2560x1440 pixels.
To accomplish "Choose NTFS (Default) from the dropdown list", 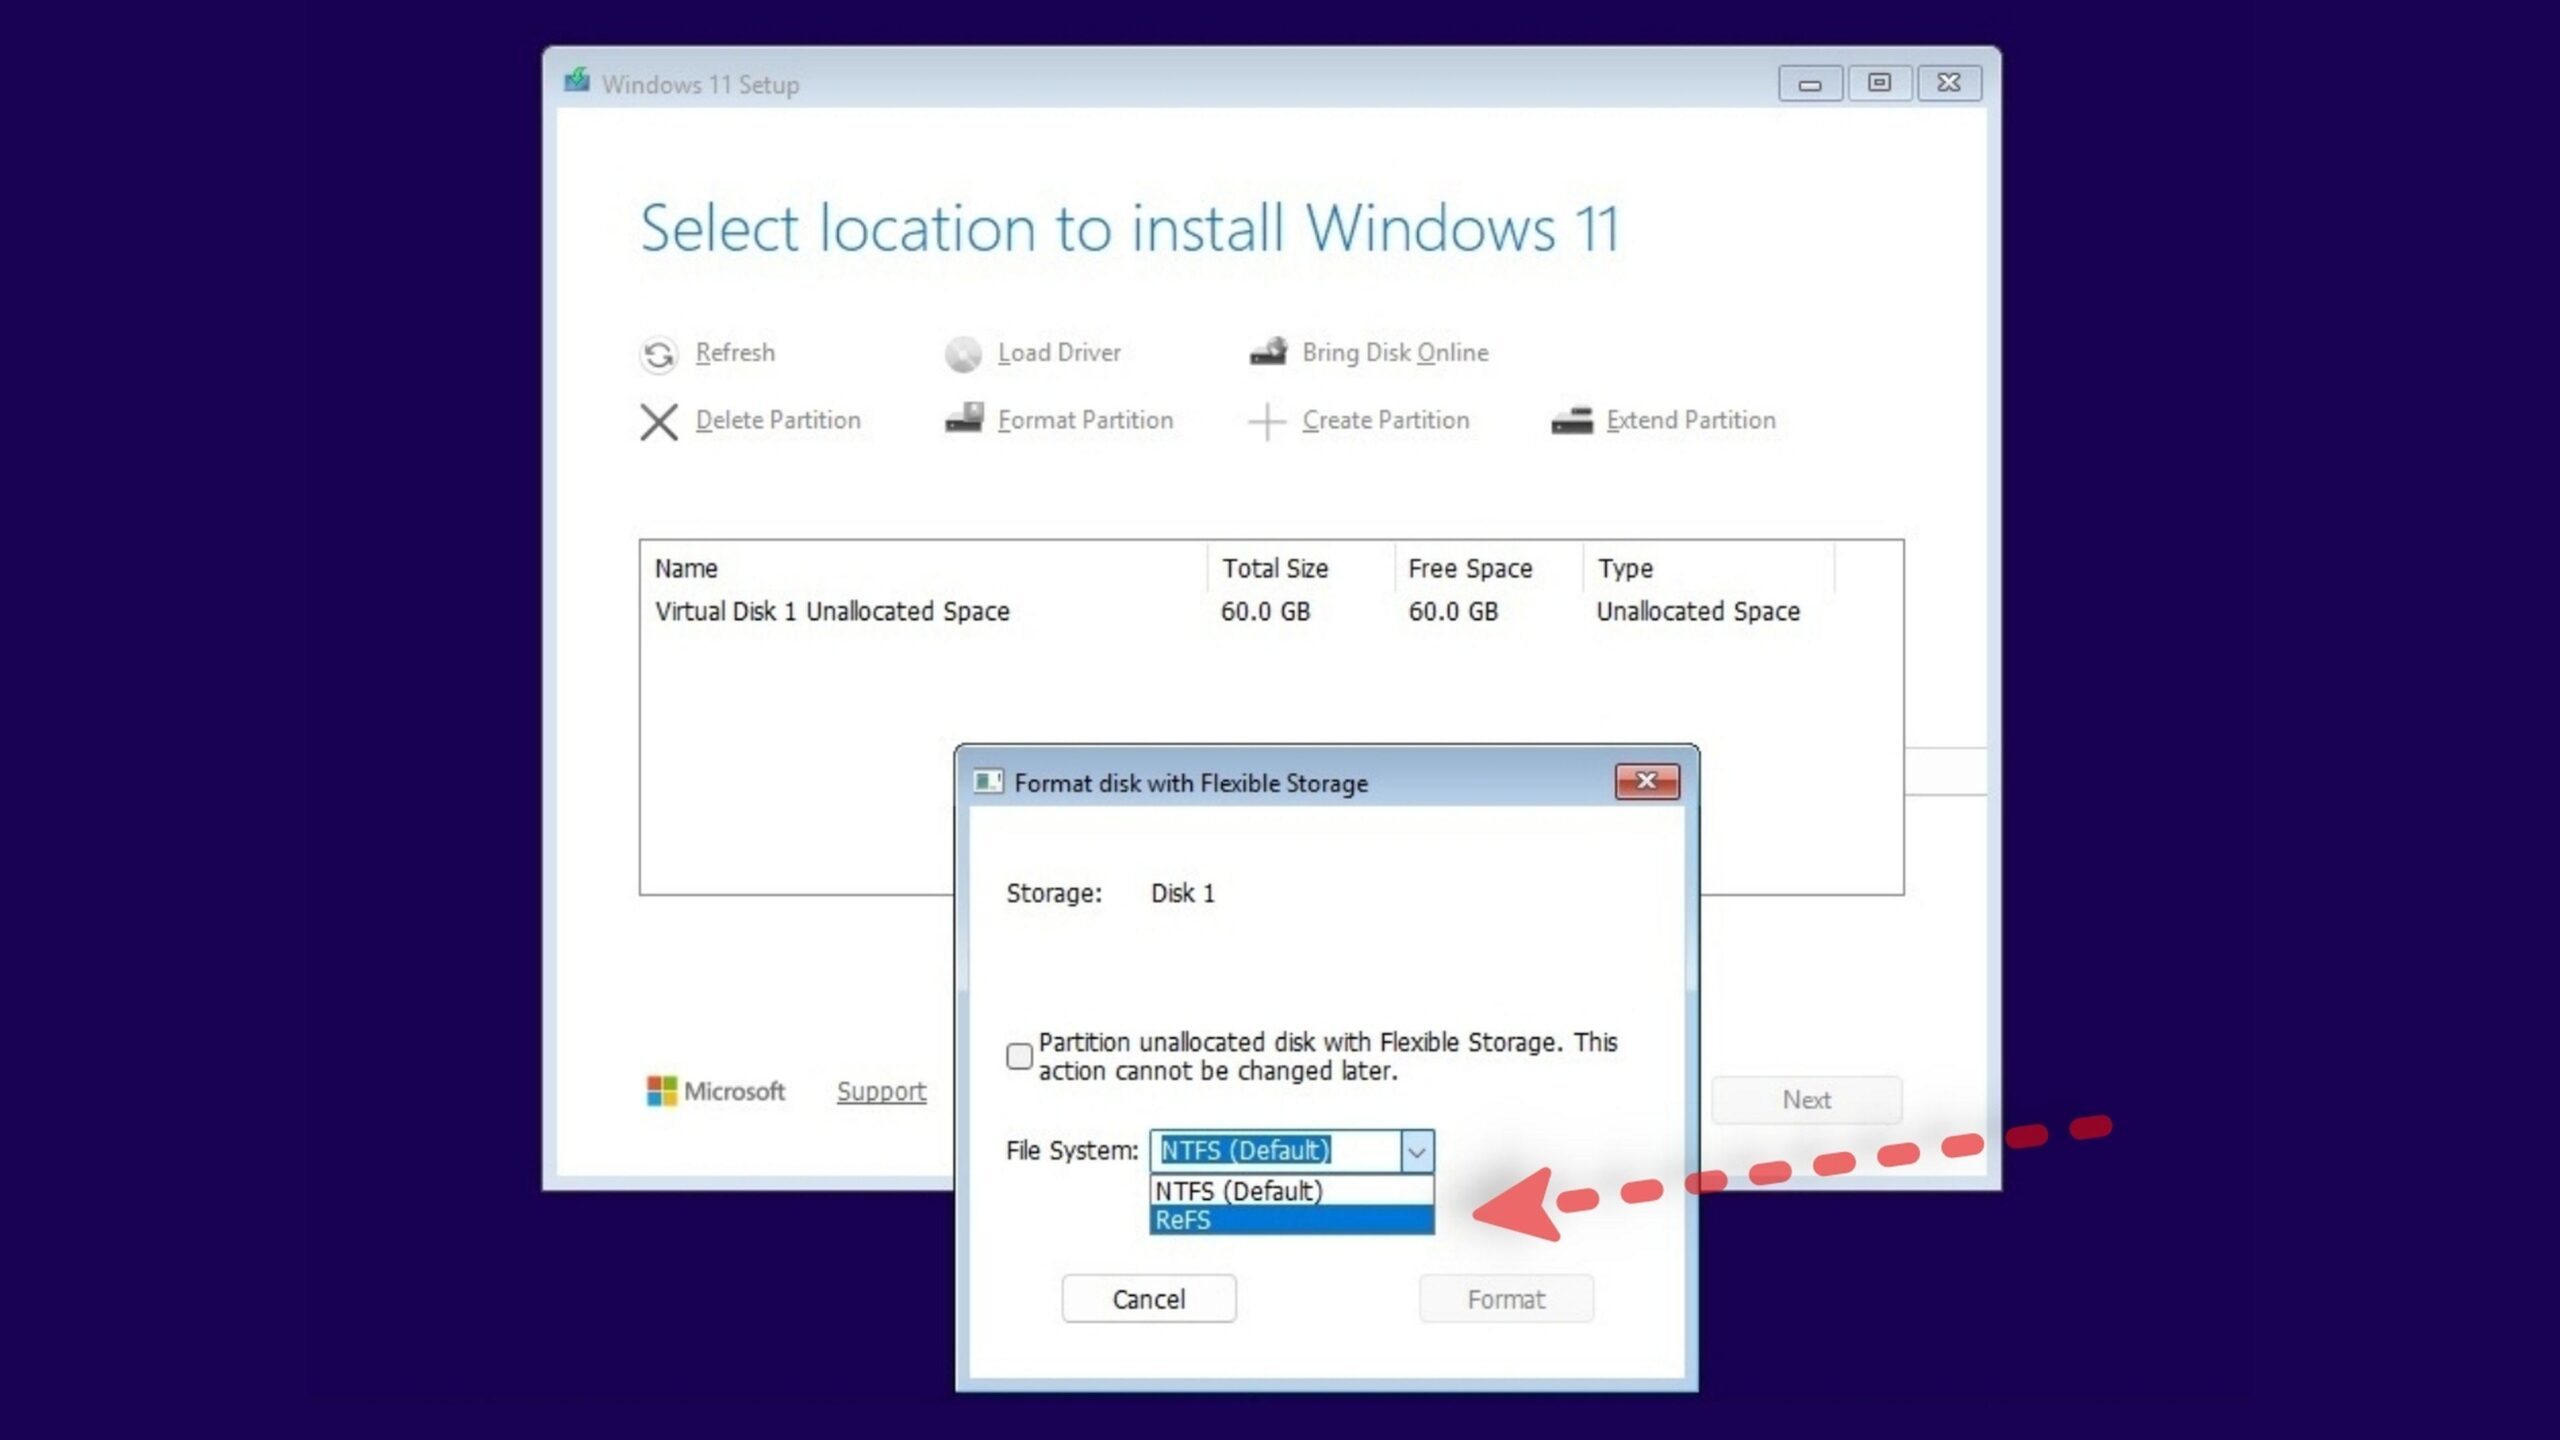I will pos(1291,1191).
